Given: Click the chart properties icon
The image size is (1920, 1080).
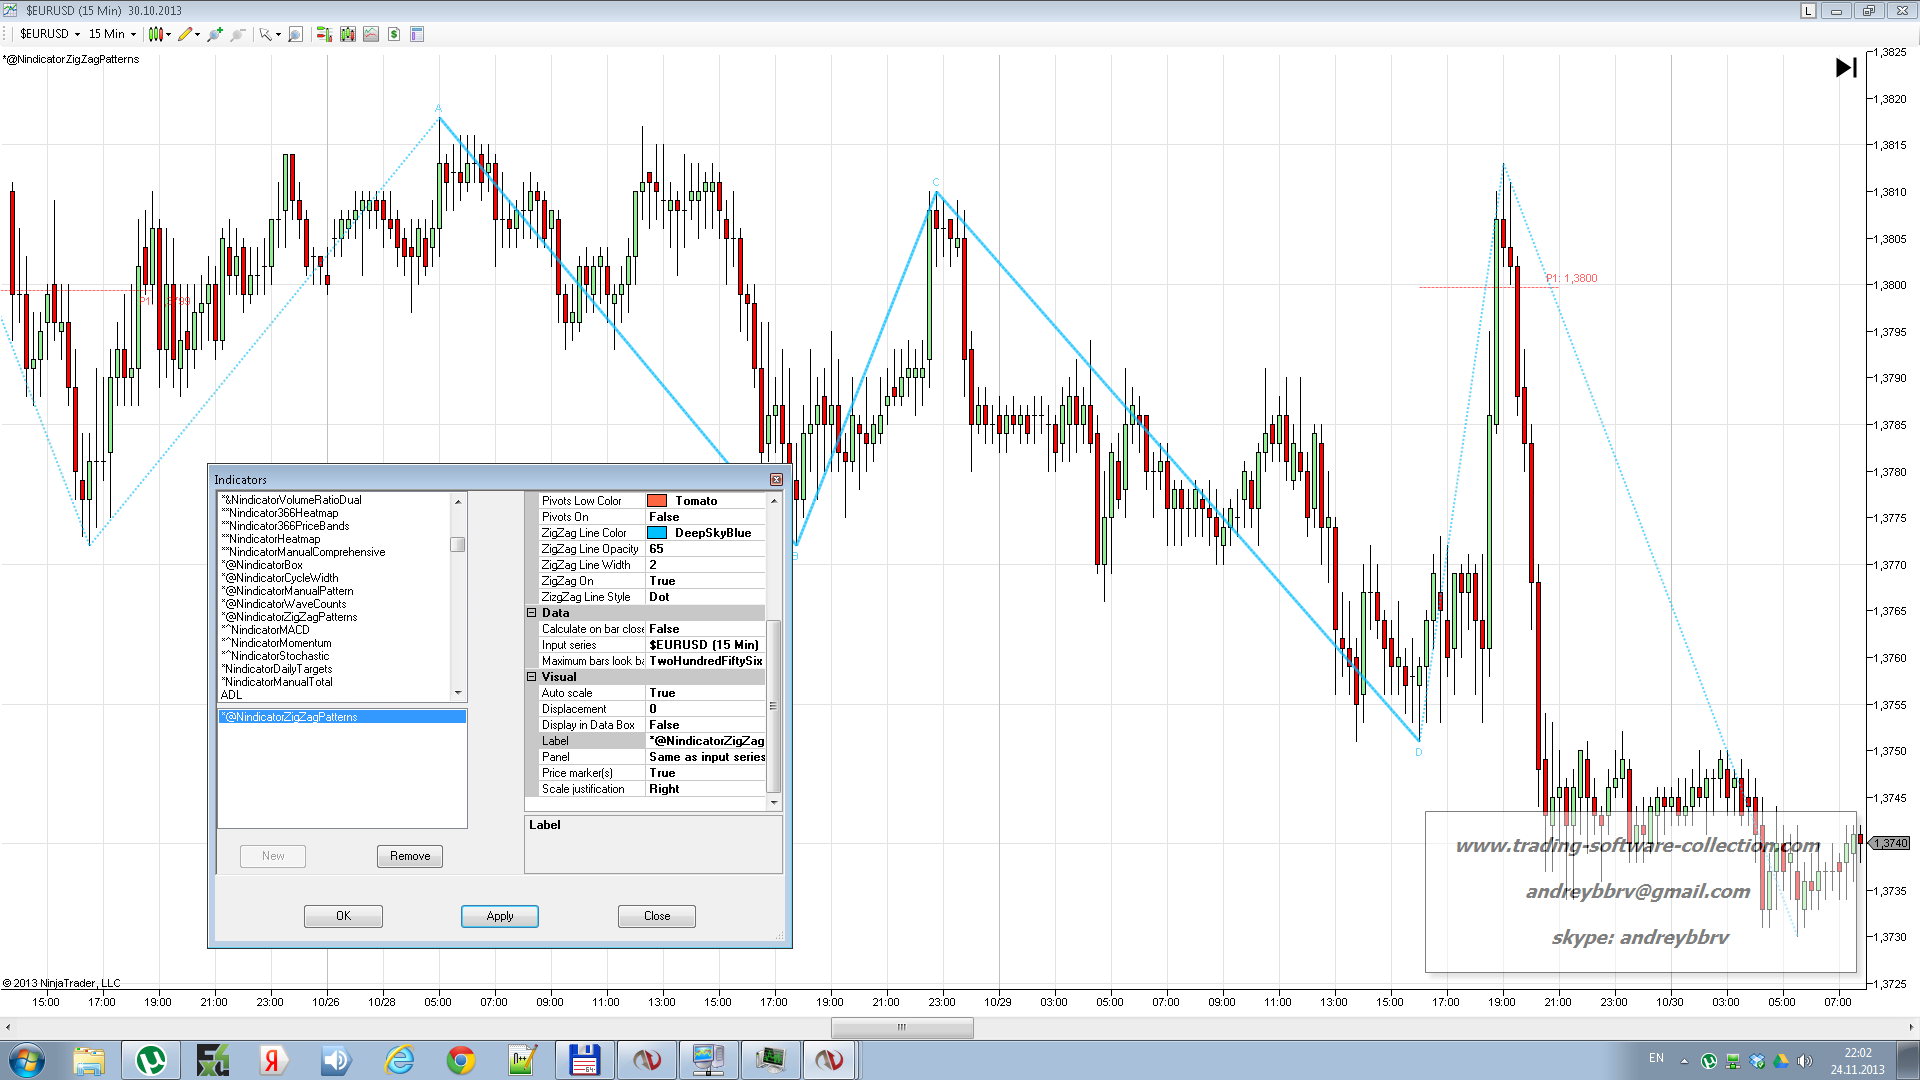Looking at the screenshot, I should click(417, 34).
